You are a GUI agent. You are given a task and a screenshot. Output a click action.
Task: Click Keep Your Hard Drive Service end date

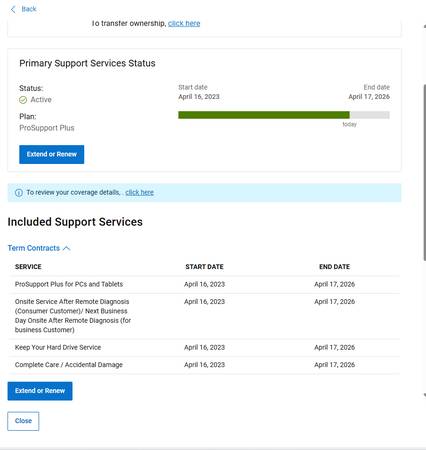click(x=334, y=347)
